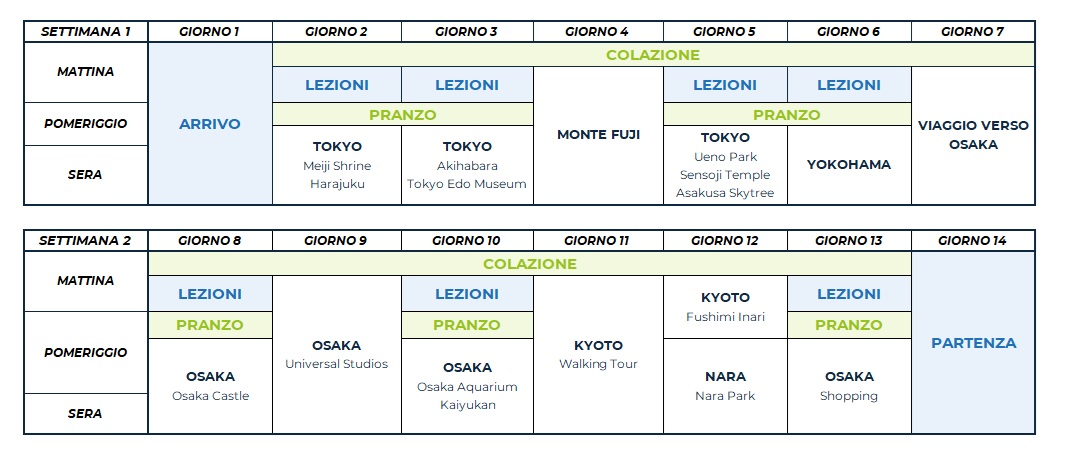Click the LEZIONI cell under Giorno 8
The height and width of the screenshot is (456, 1075).
[x=210, y=294]
